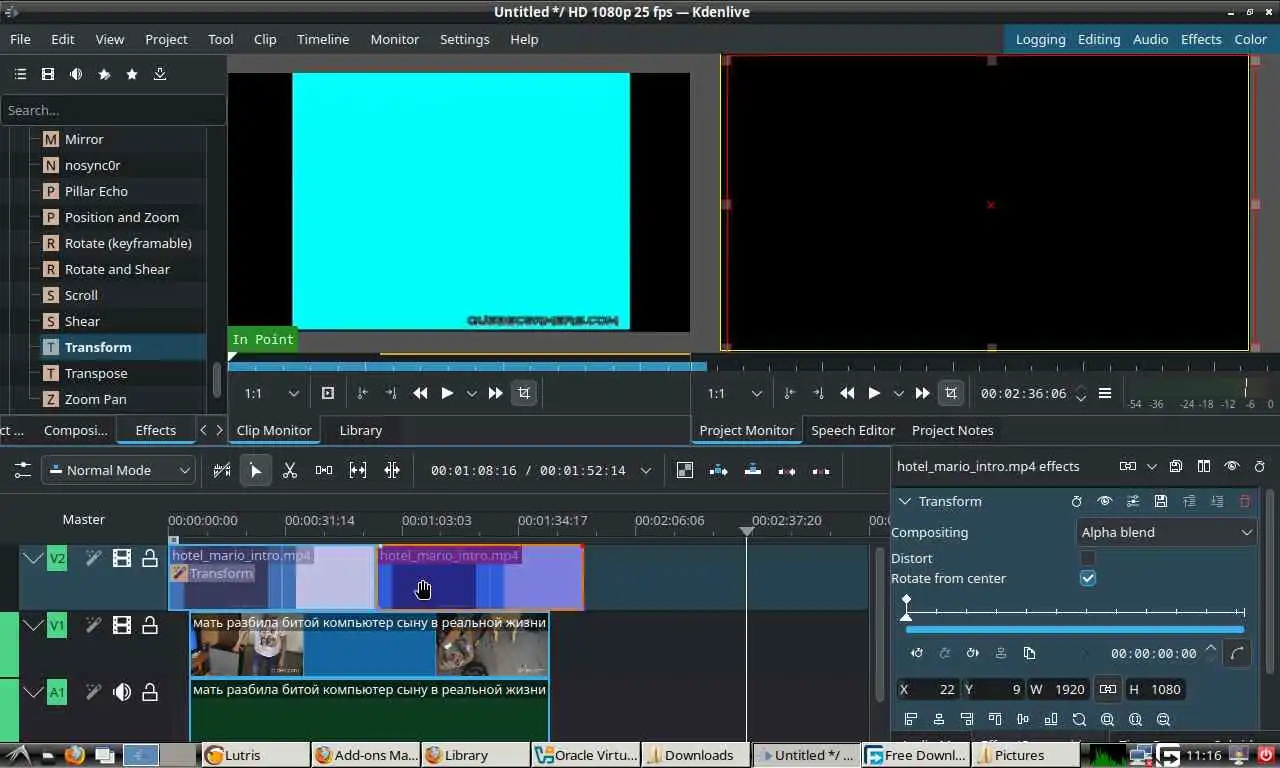This screenshot has height=768, width=1280.
Task: Click Lift Timeline Zone icon
Action: pyautogui.click(x=821, y=470)
